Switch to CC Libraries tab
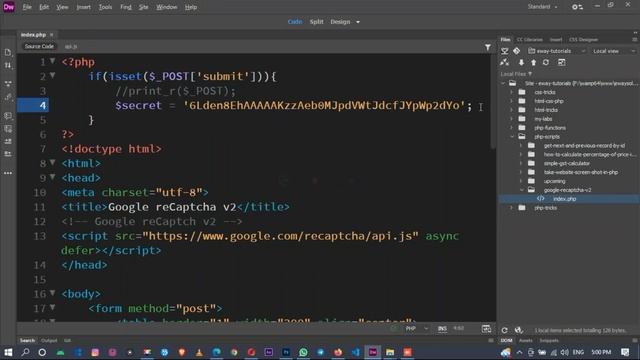 (x=529, y=40)
